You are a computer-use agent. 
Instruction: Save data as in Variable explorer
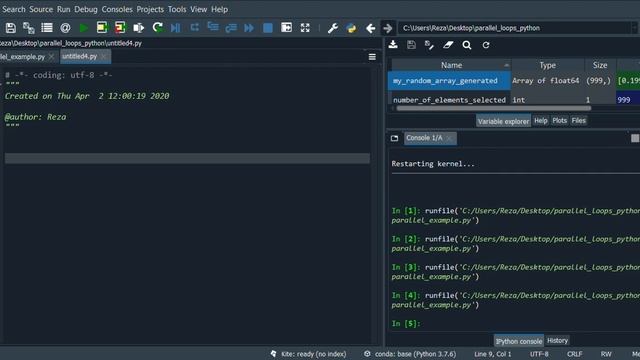tap(429, 45)
